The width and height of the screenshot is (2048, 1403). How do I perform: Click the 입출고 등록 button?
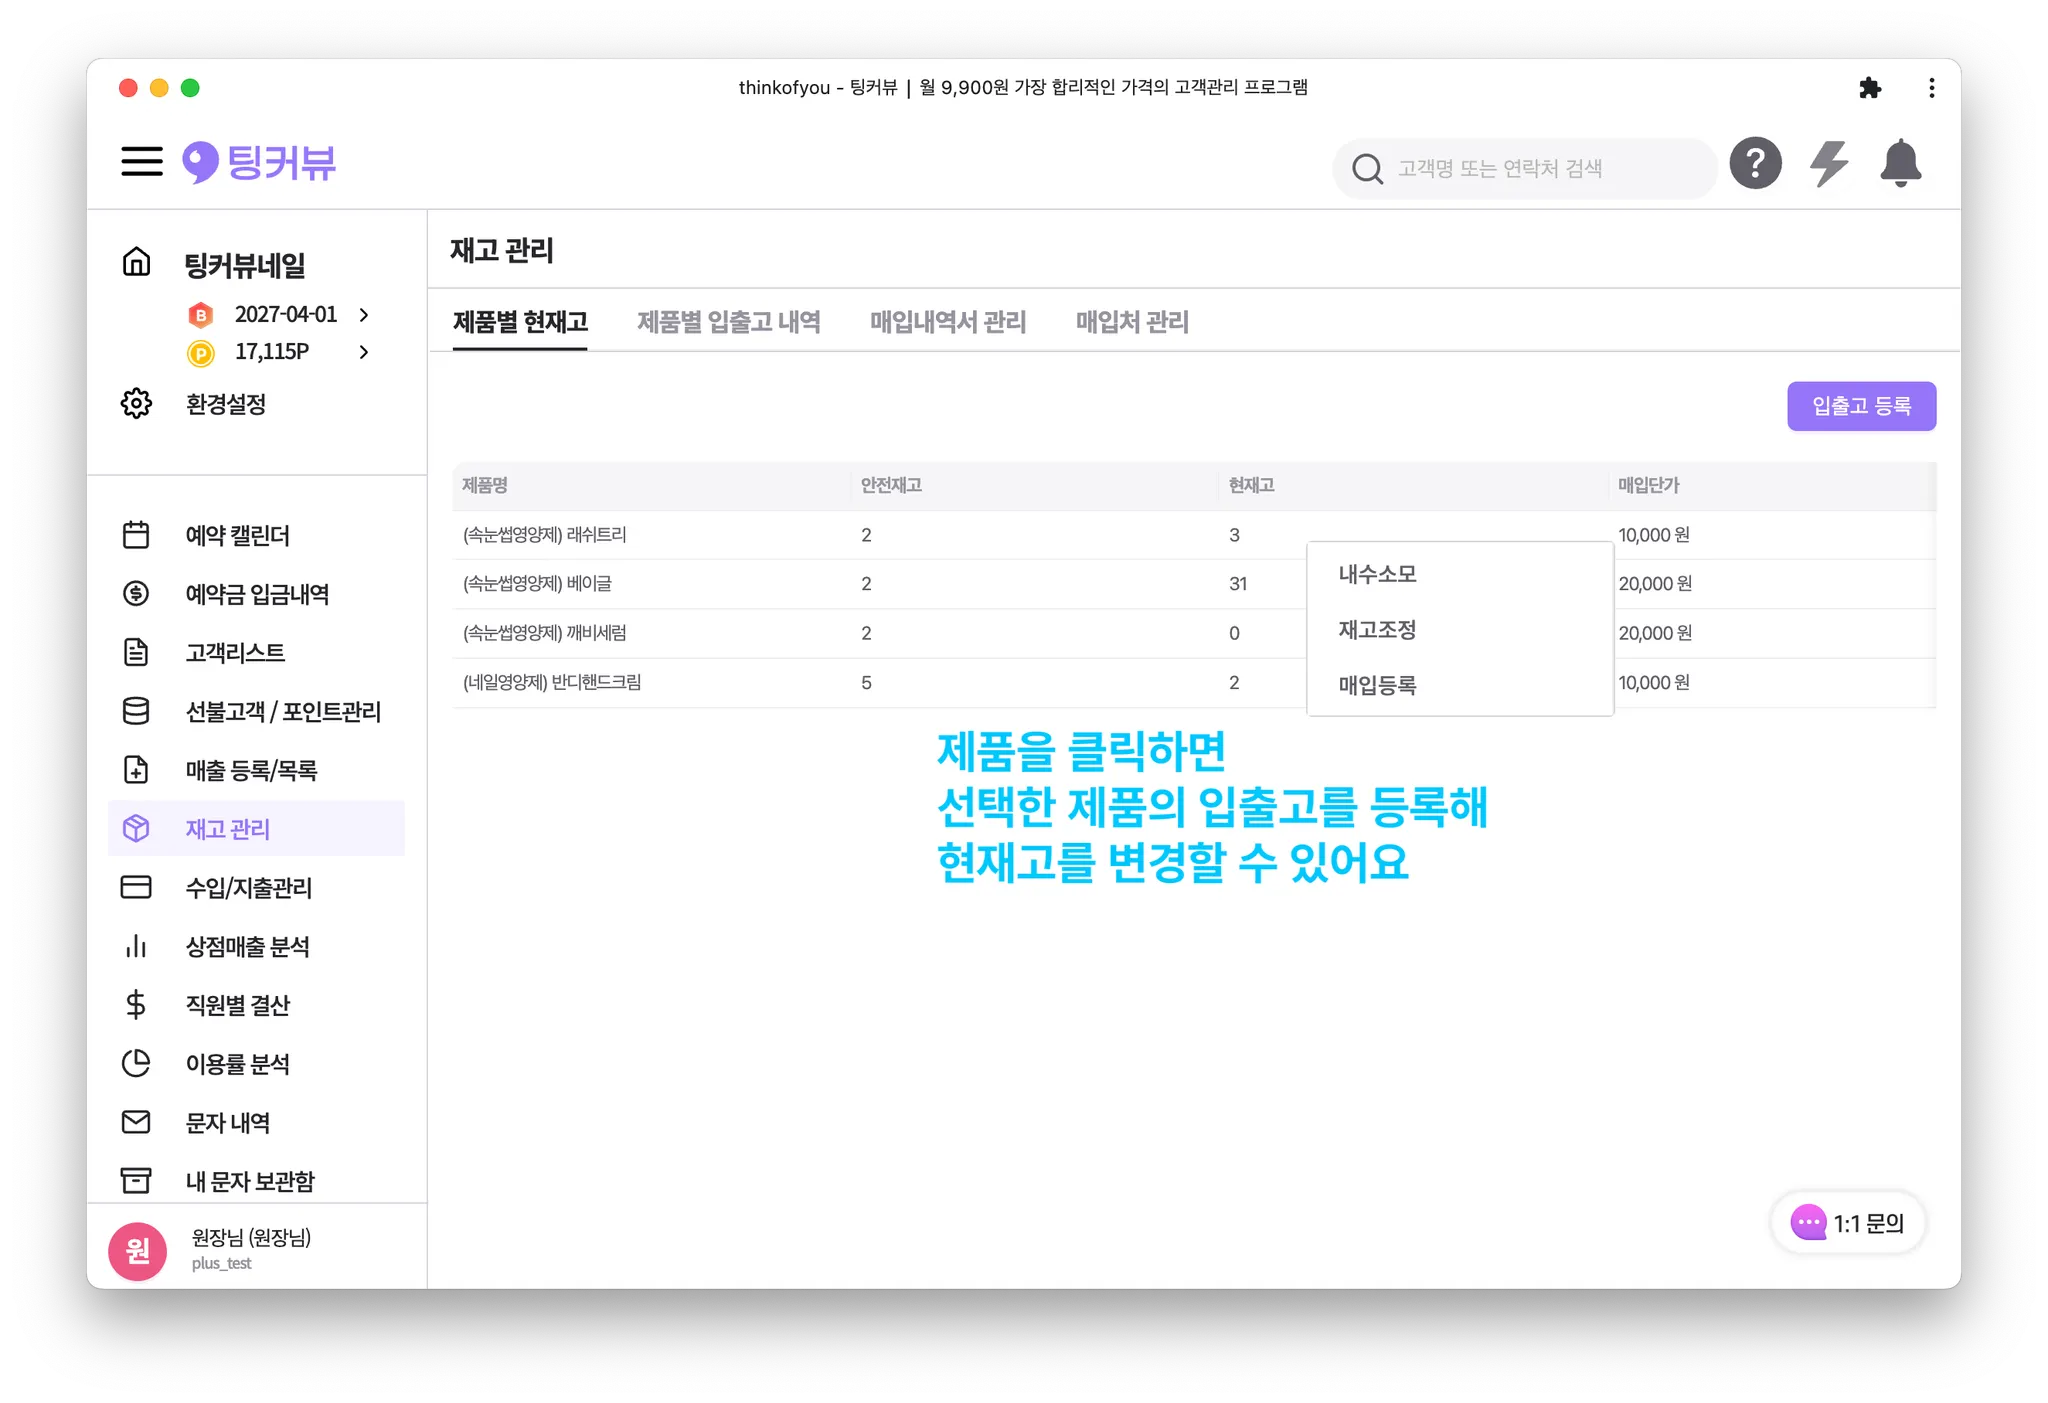(1860, 406)
